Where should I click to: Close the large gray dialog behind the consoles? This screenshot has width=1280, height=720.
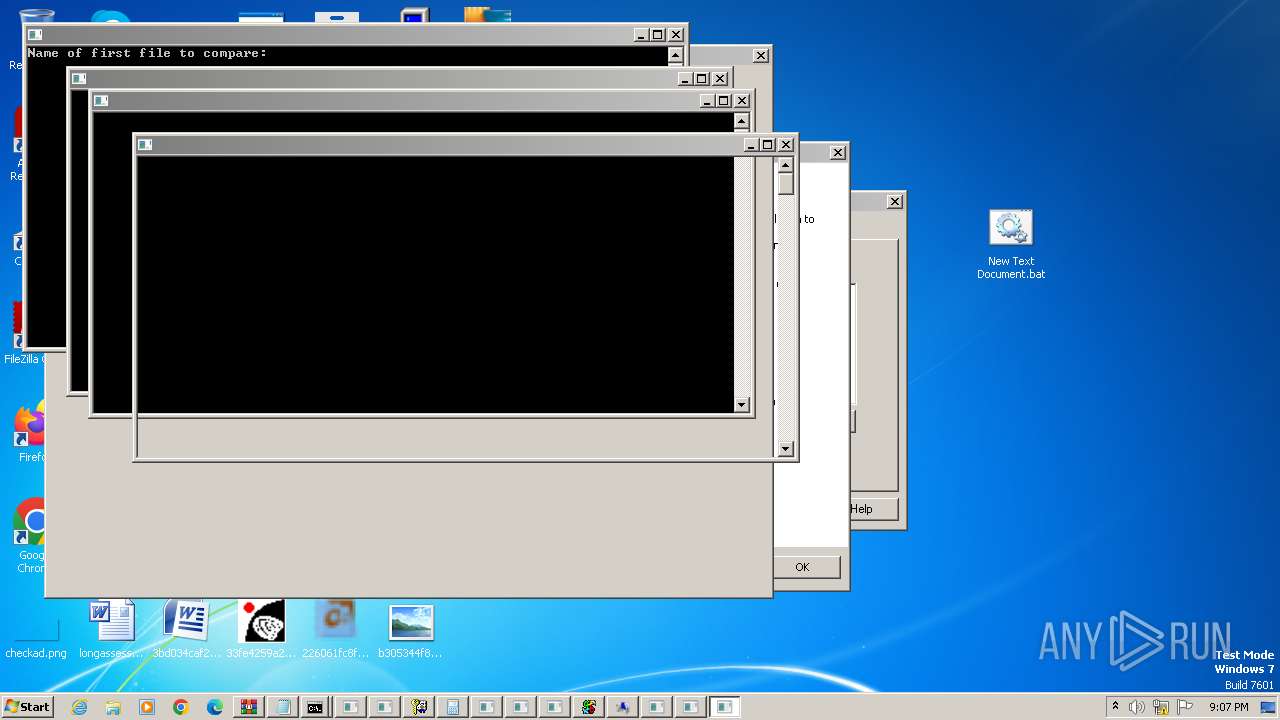[761, 56]
